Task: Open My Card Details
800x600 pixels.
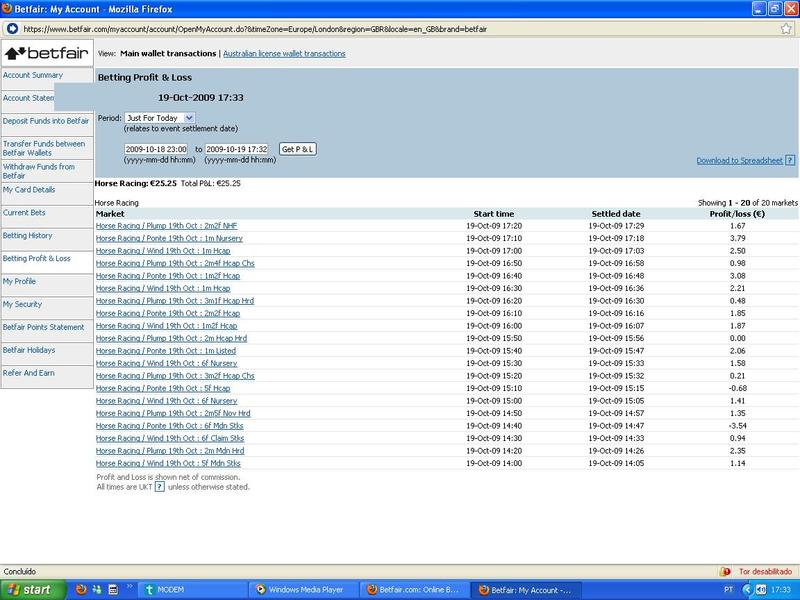Action: 29,189
